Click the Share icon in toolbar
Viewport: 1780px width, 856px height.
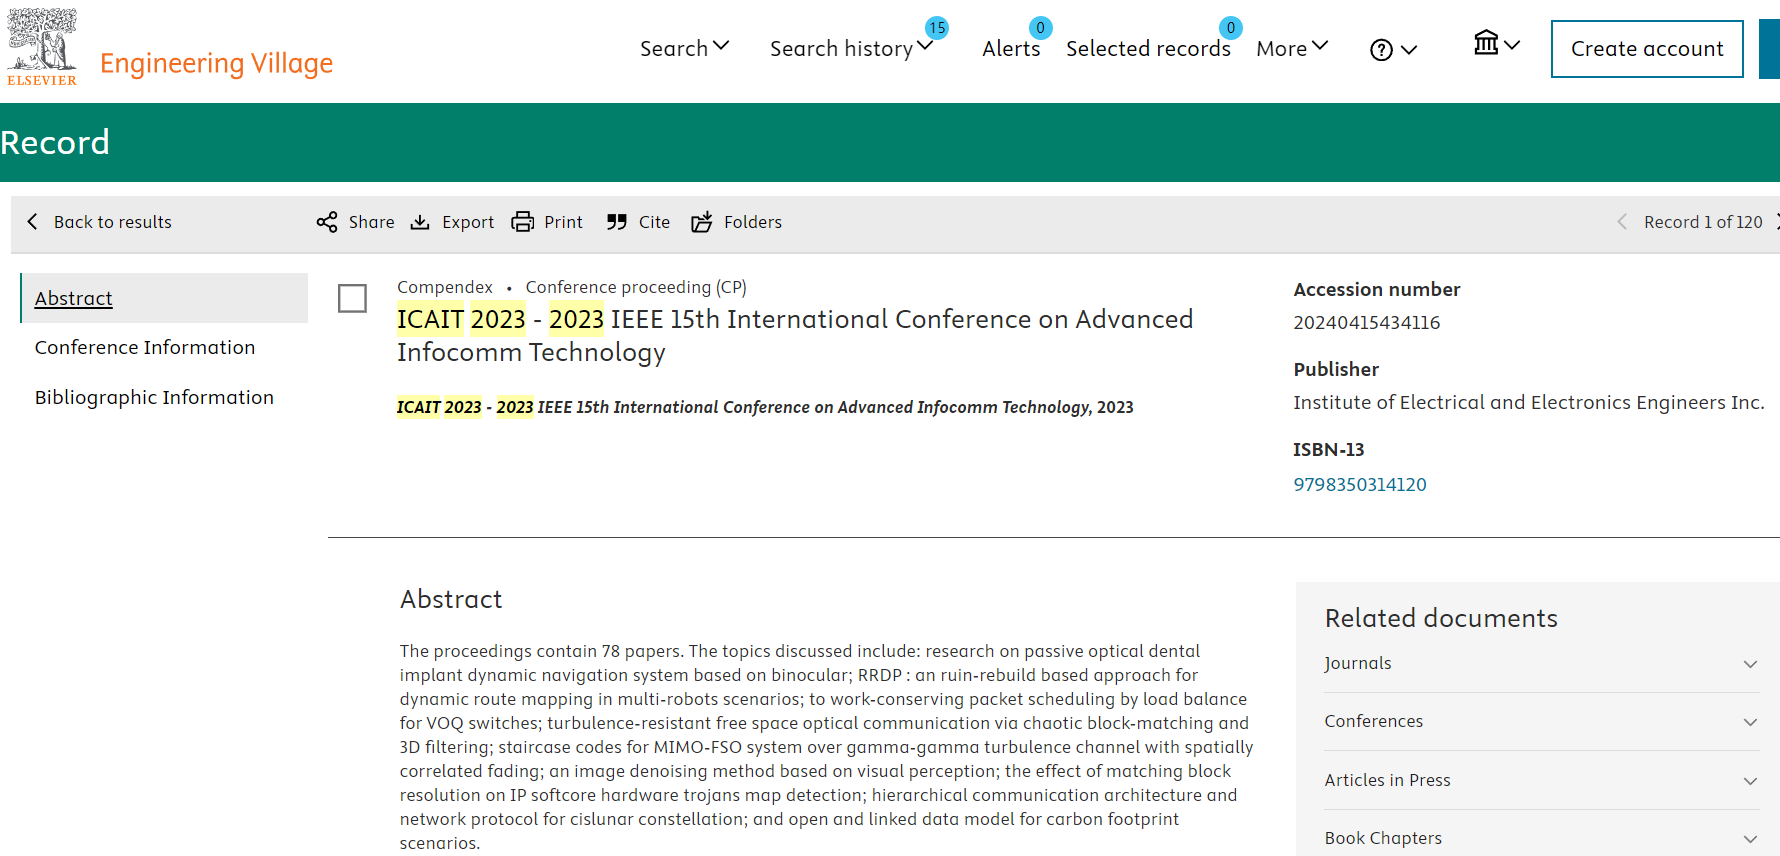click(x=327, y=222)
